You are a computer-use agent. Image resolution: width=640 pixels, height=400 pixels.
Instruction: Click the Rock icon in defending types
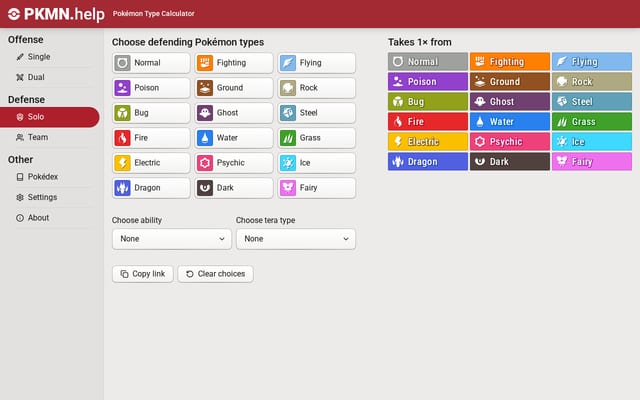tap(288, 88)
